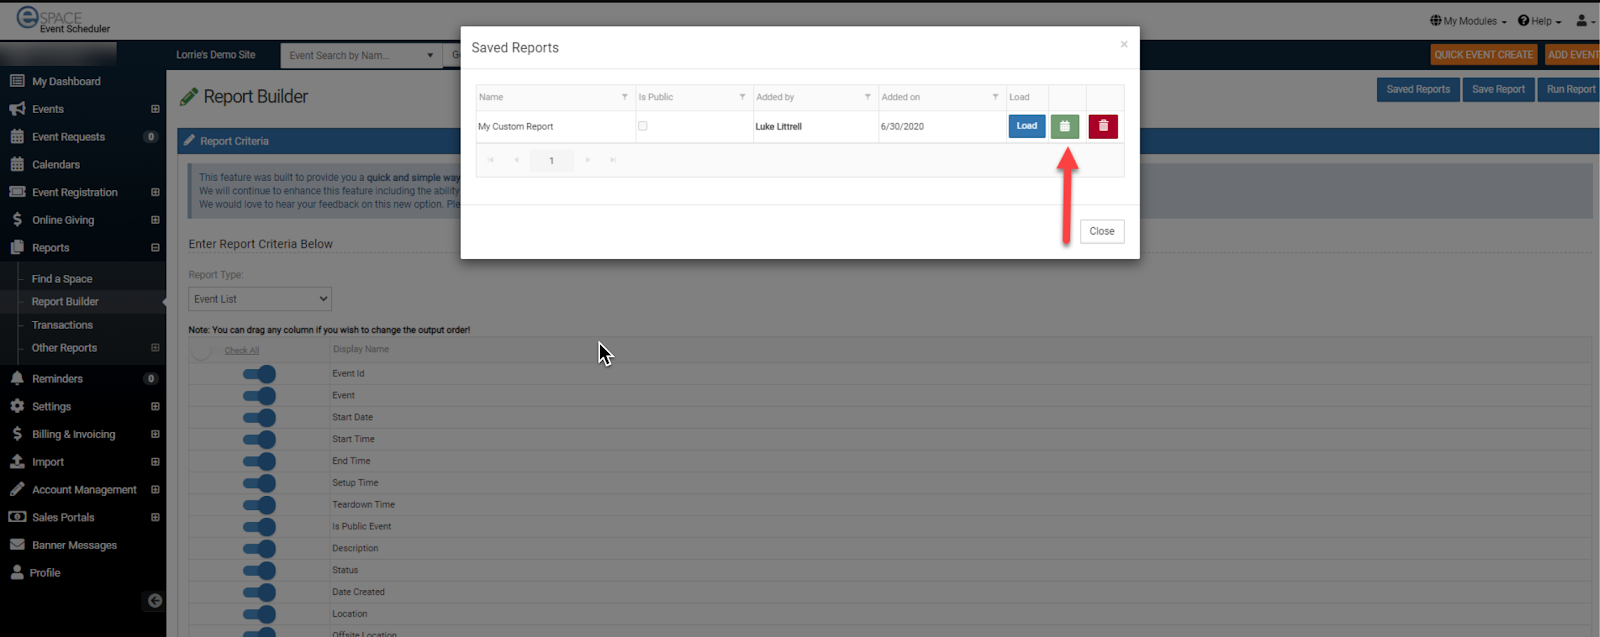Expand the Events sidebar section
This screenshot has width=1600, height=637.
155,109
